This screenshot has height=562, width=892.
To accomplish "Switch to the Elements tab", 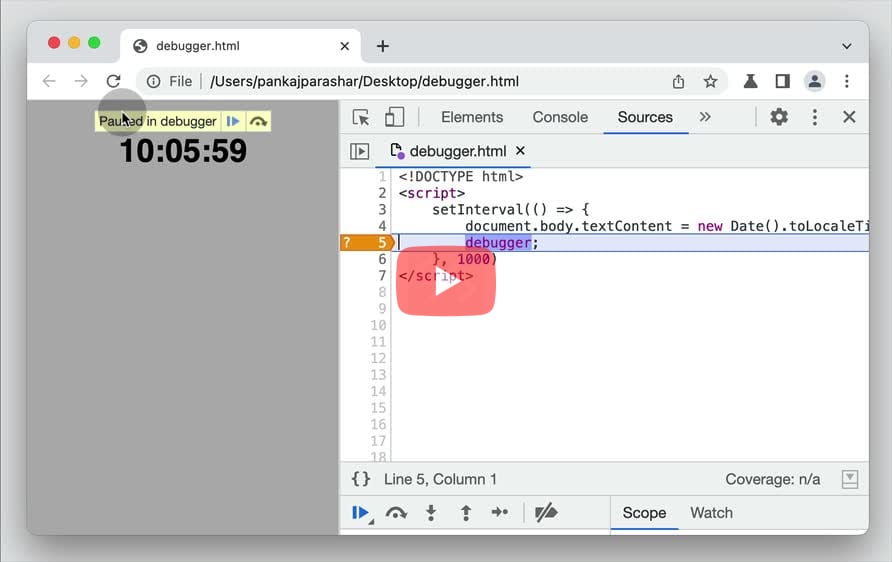I will (472, 117).
